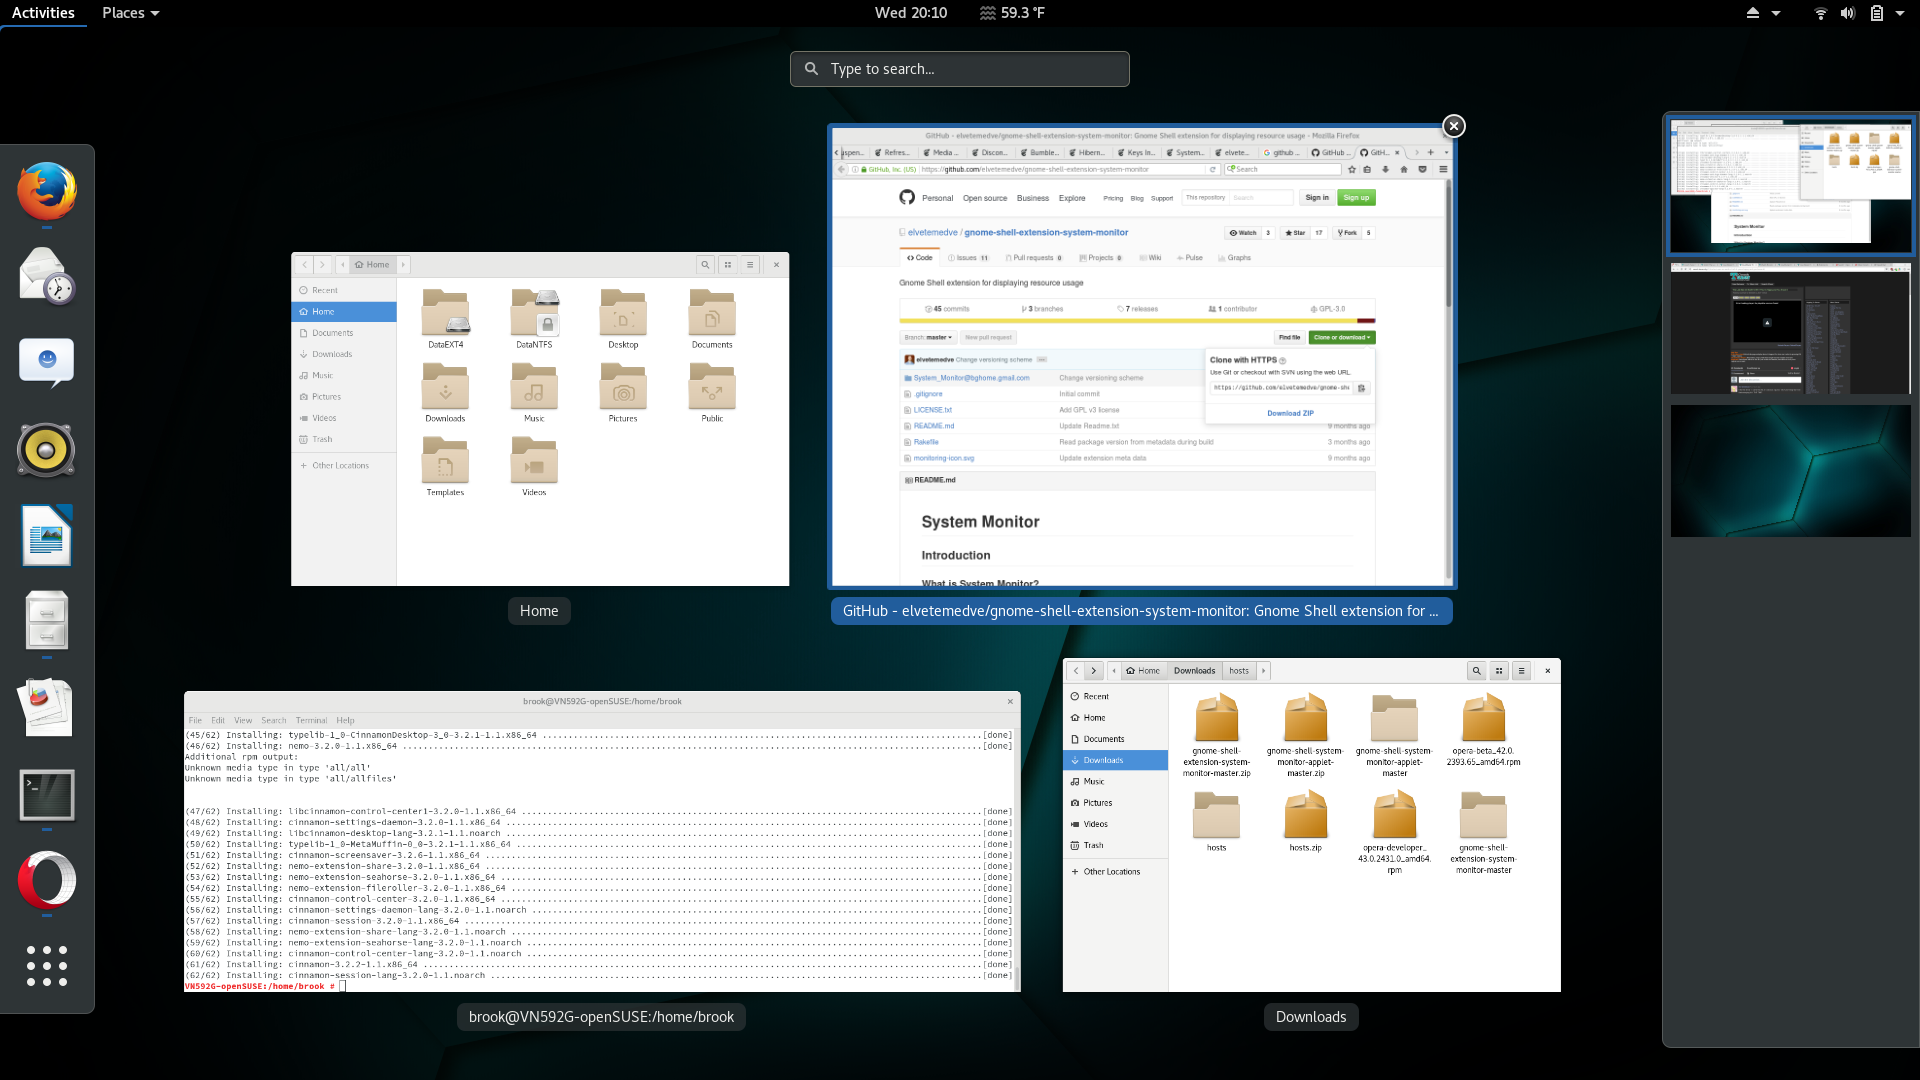
Task: Open the system menu arrow in the top-right corner
Action: coord(1899,13)
